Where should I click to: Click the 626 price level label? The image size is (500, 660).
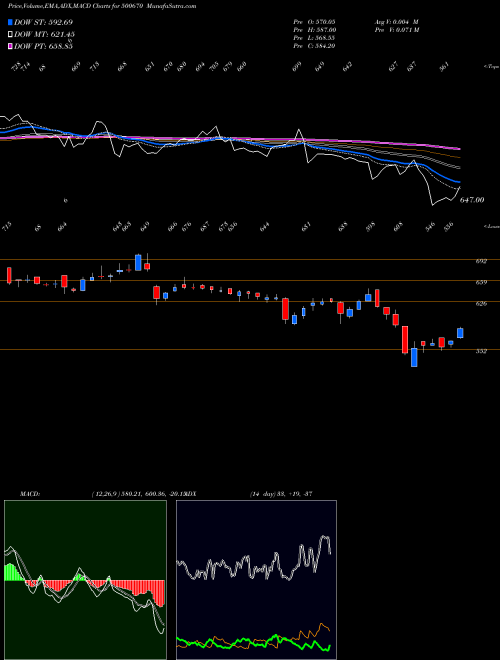click(481, 303)
